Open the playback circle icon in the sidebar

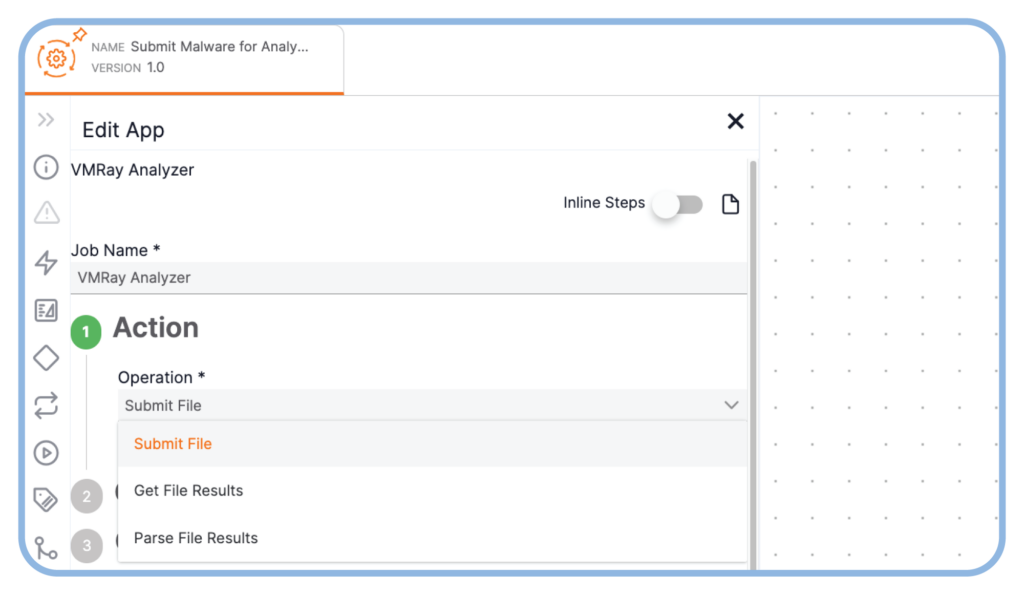46,453
